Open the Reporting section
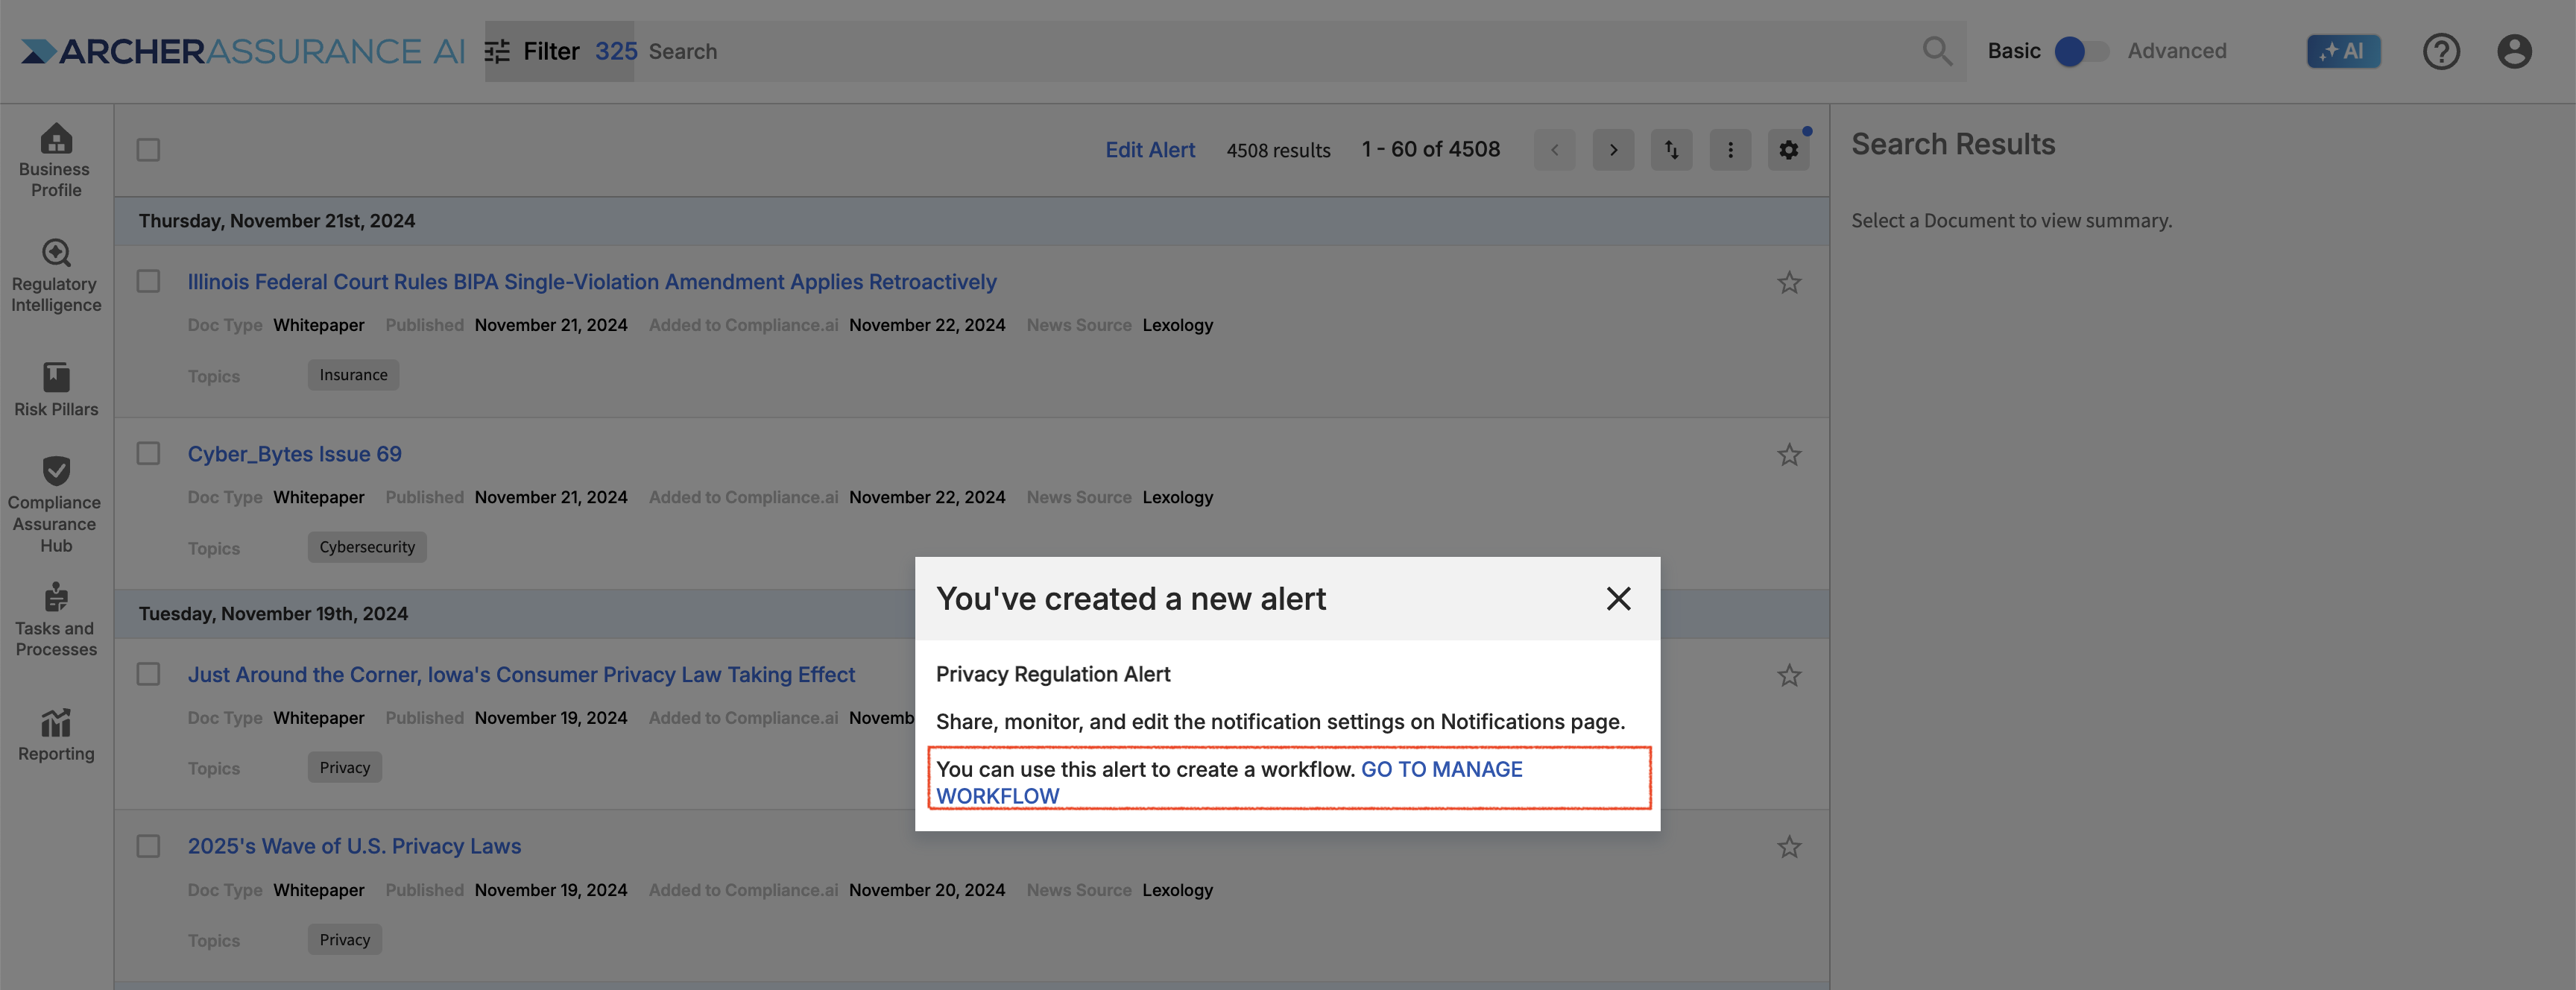Image resolution: width=2576 pixels, height=990 pixels. [x=56, y=735]
